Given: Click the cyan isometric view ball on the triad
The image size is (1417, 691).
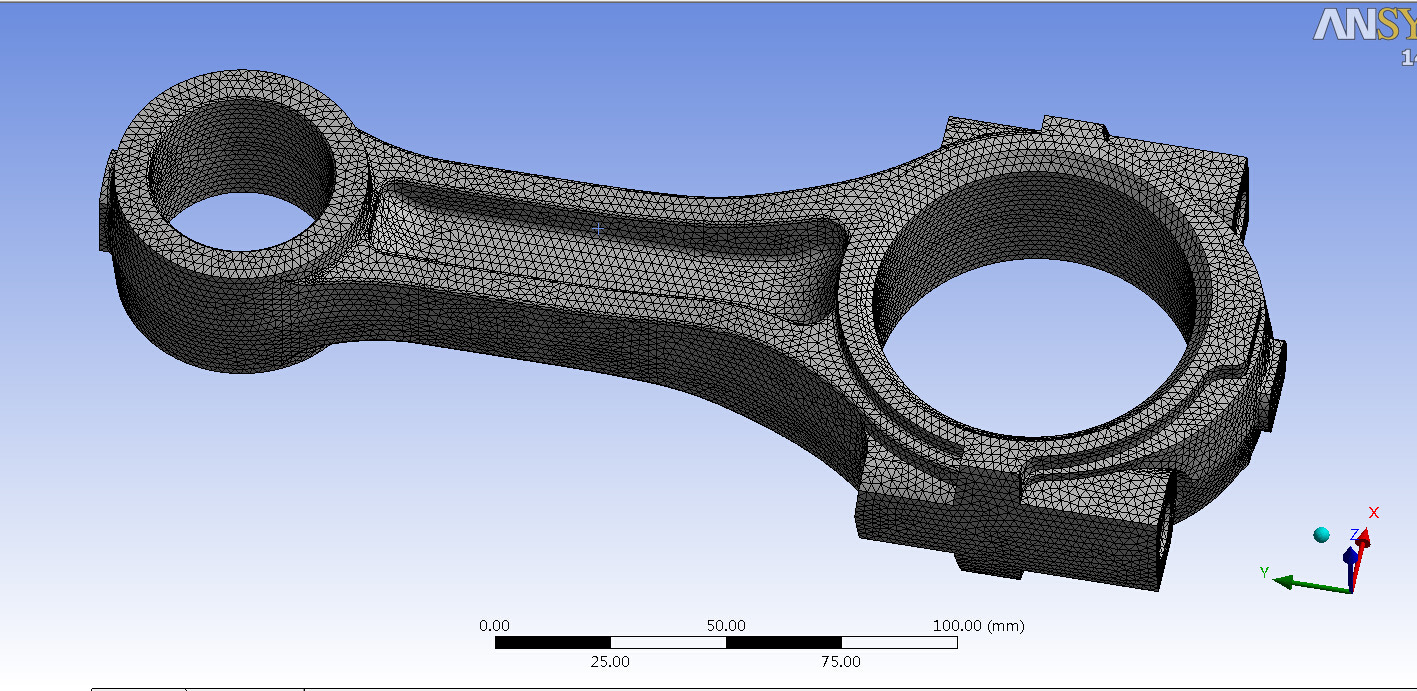Looking at the screenshot, I should 1322,535.
